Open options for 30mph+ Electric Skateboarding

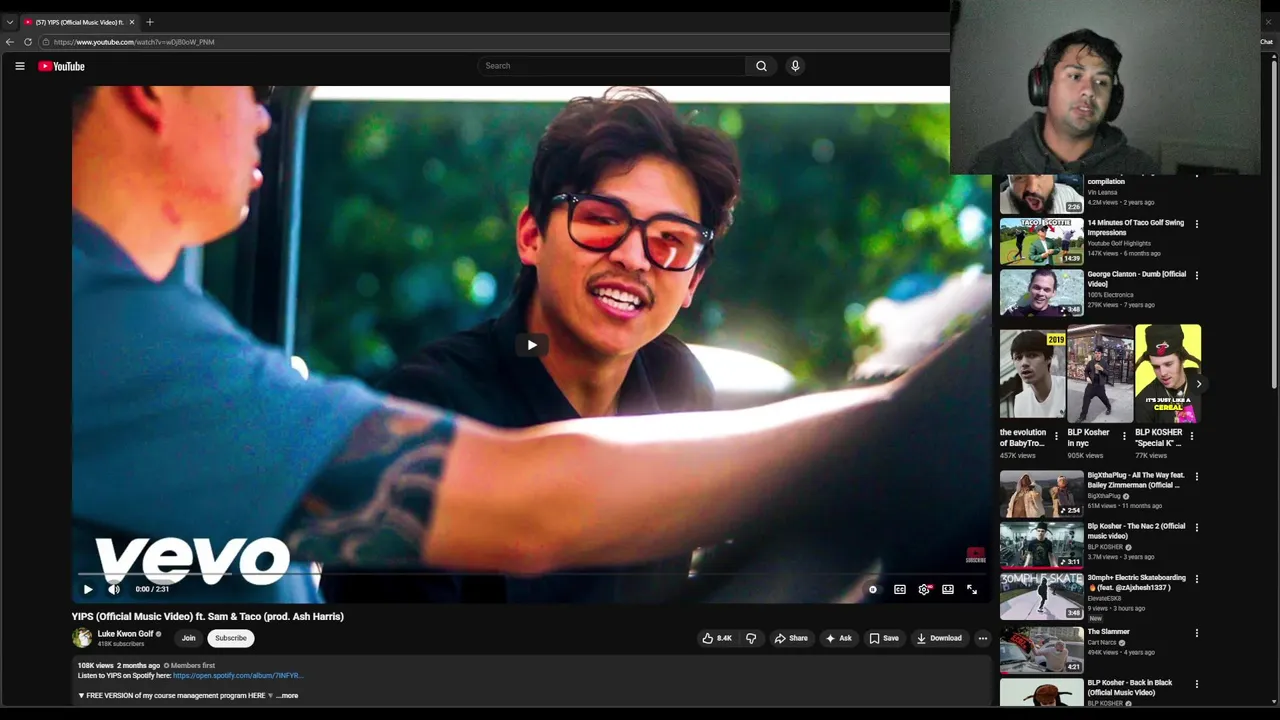[1196, 579]
